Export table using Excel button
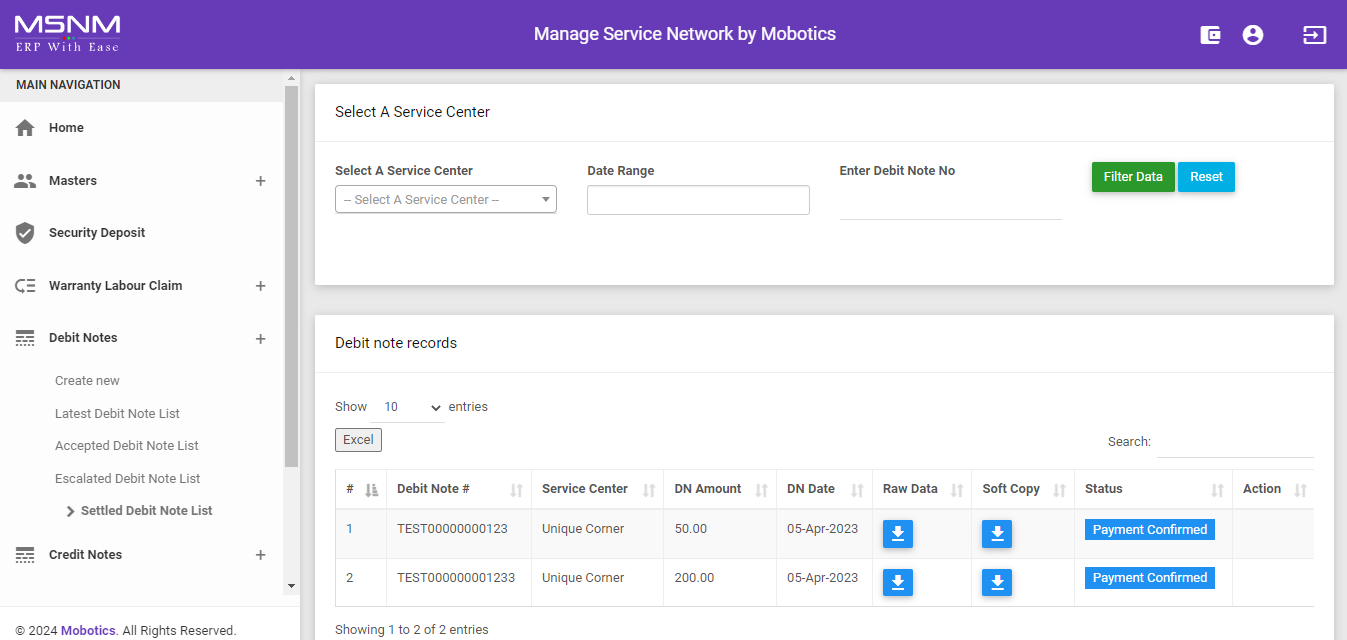 (x=358, y=440)
